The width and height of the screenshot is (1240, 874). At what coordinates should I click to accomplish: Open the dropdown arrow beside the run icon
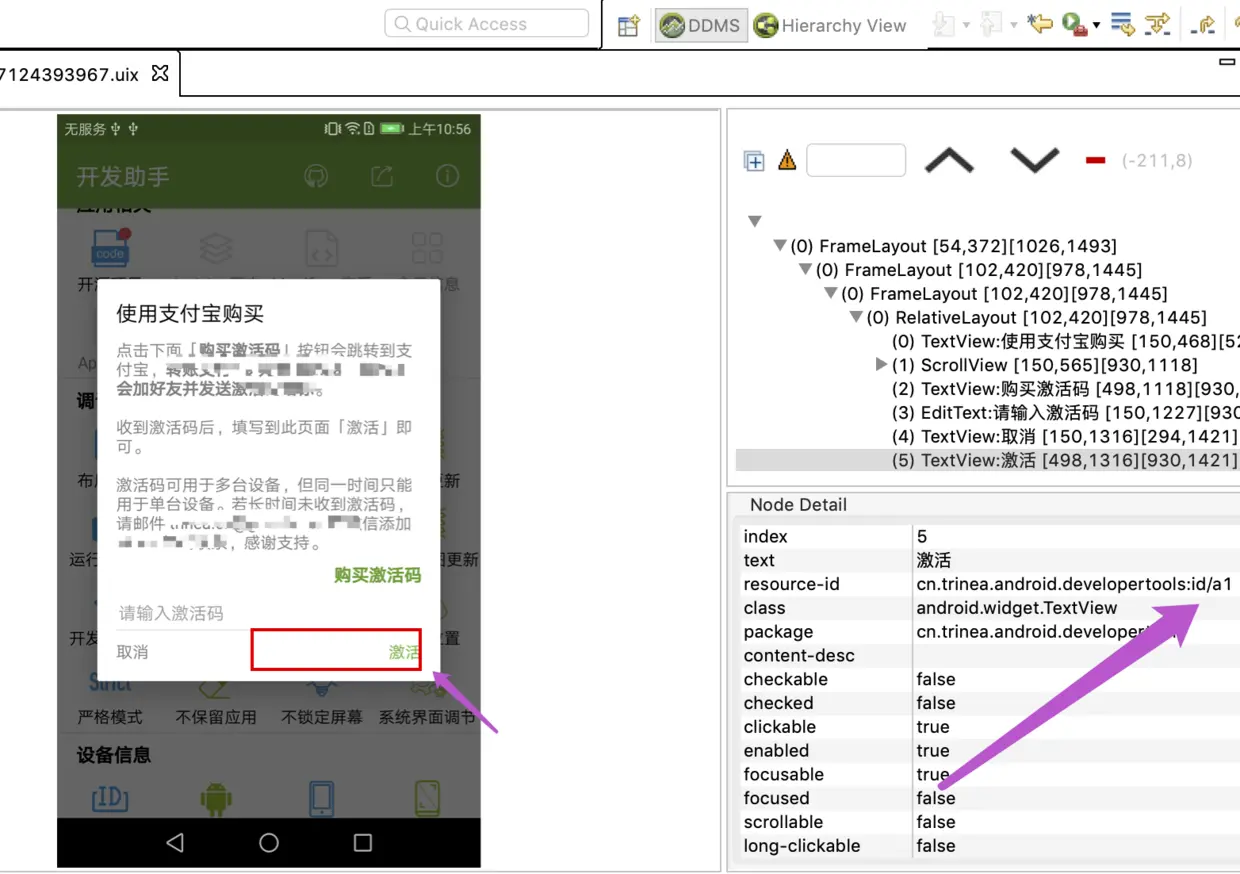tap(1096, 26)
